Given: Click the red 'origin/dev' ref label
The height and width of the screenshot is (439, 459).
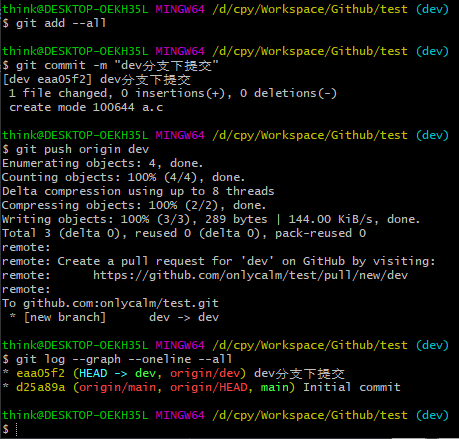Looking at the screenshot, I should click(x=205, y=373).
